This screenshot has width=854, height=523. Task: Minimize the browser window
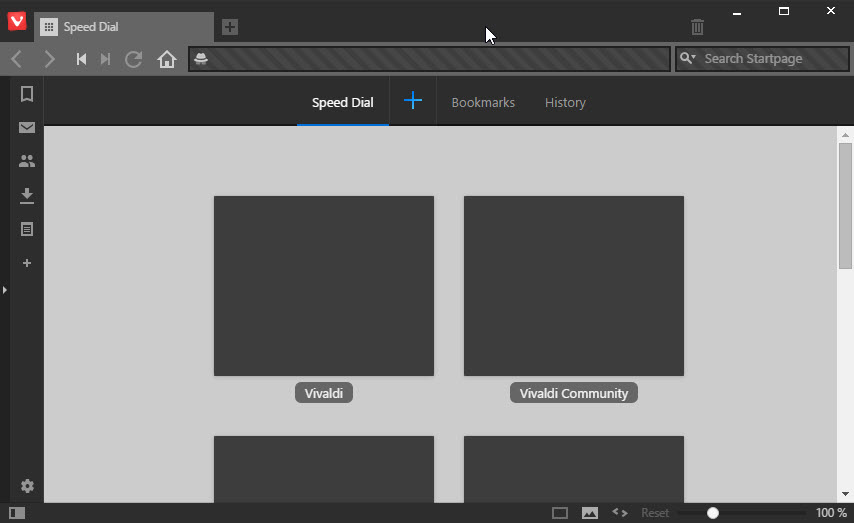click(x=737, y=12)
